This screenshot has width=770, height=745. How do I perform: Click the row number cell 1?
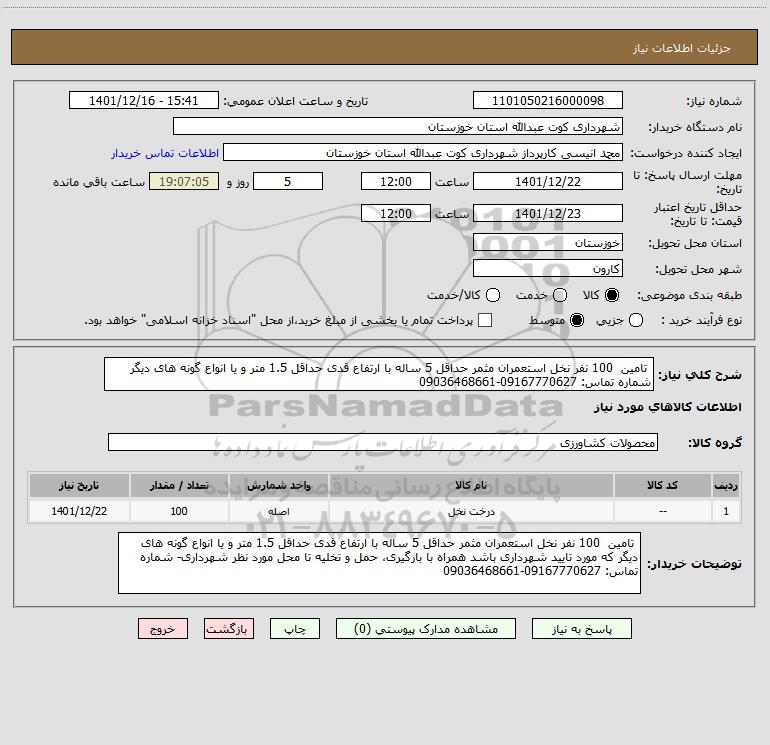pos(726,511)
